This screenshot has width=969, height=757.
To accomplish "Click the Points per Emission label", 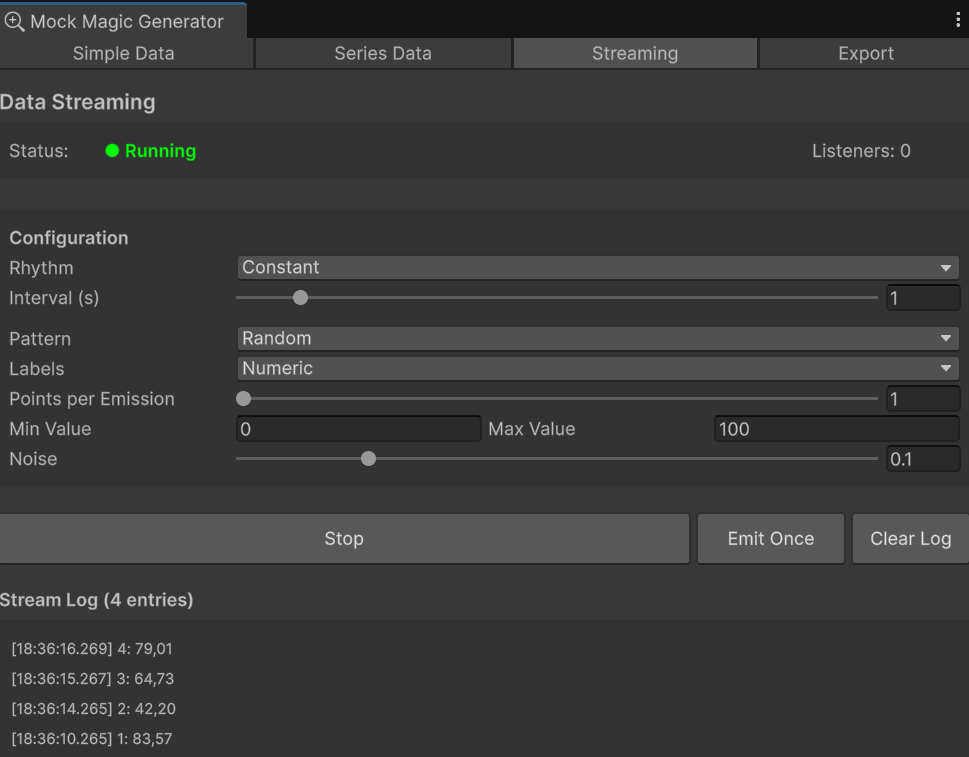I will tap(91, 399).
